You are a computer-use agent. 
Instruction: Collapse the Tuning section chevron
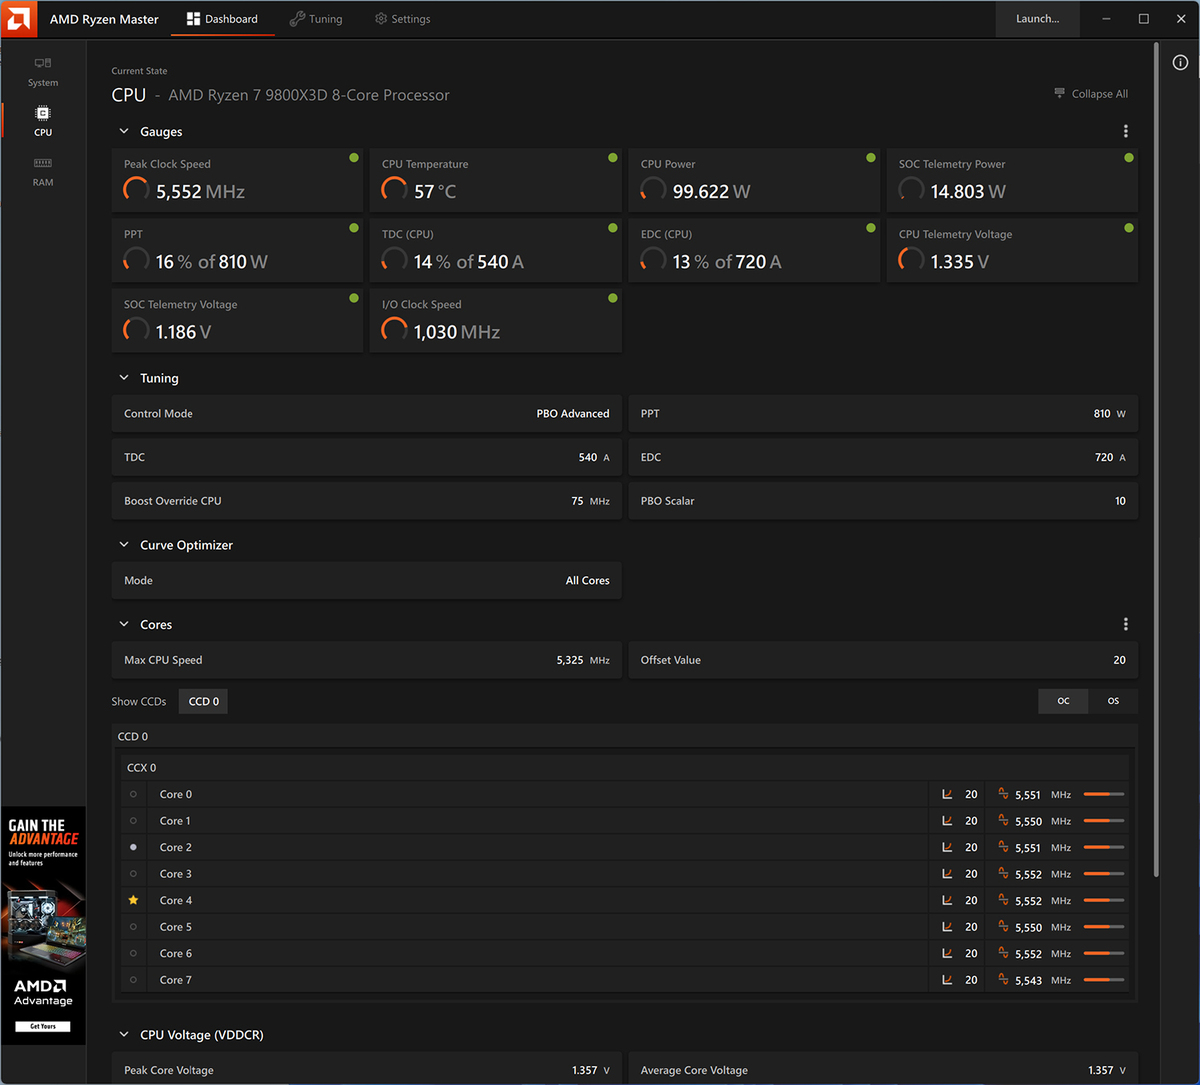click(x=124, y=378)
